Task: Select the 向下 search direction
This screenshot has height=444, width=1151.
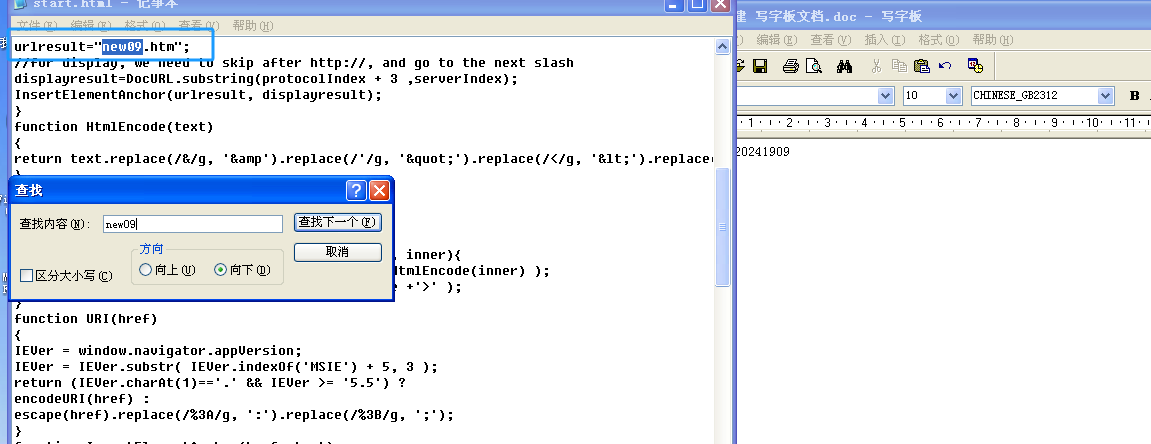Action: 220,270
